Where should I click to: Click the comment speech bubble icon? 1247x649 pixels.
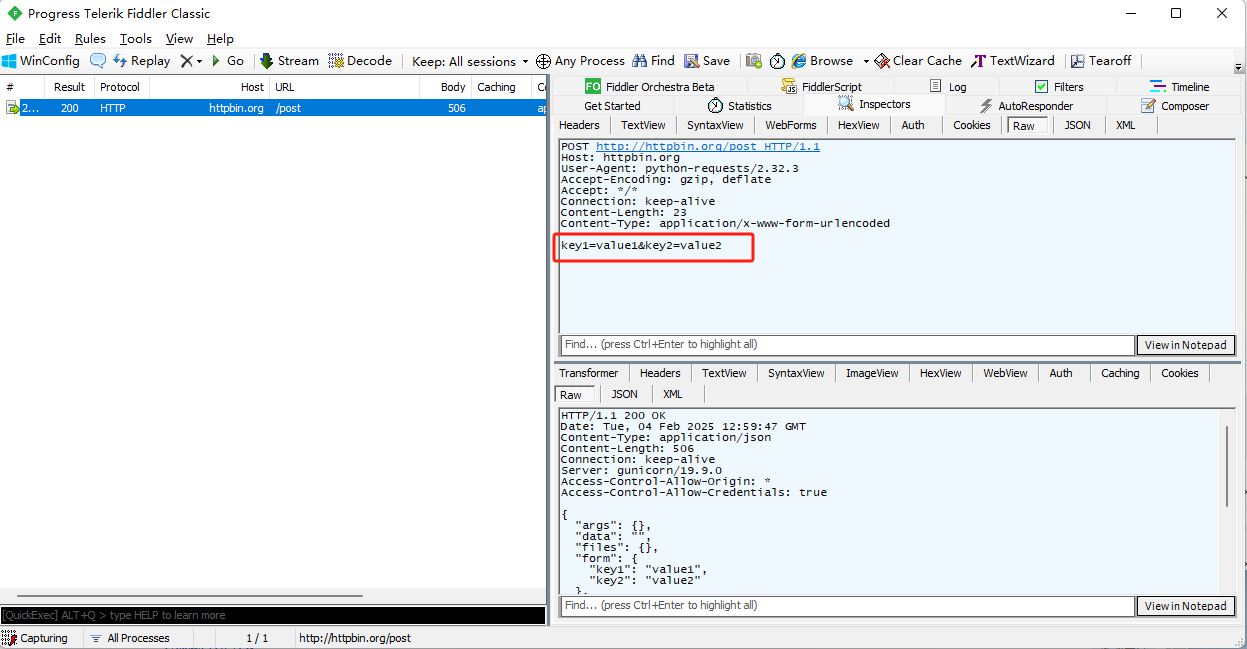click(x=98, y=61)
